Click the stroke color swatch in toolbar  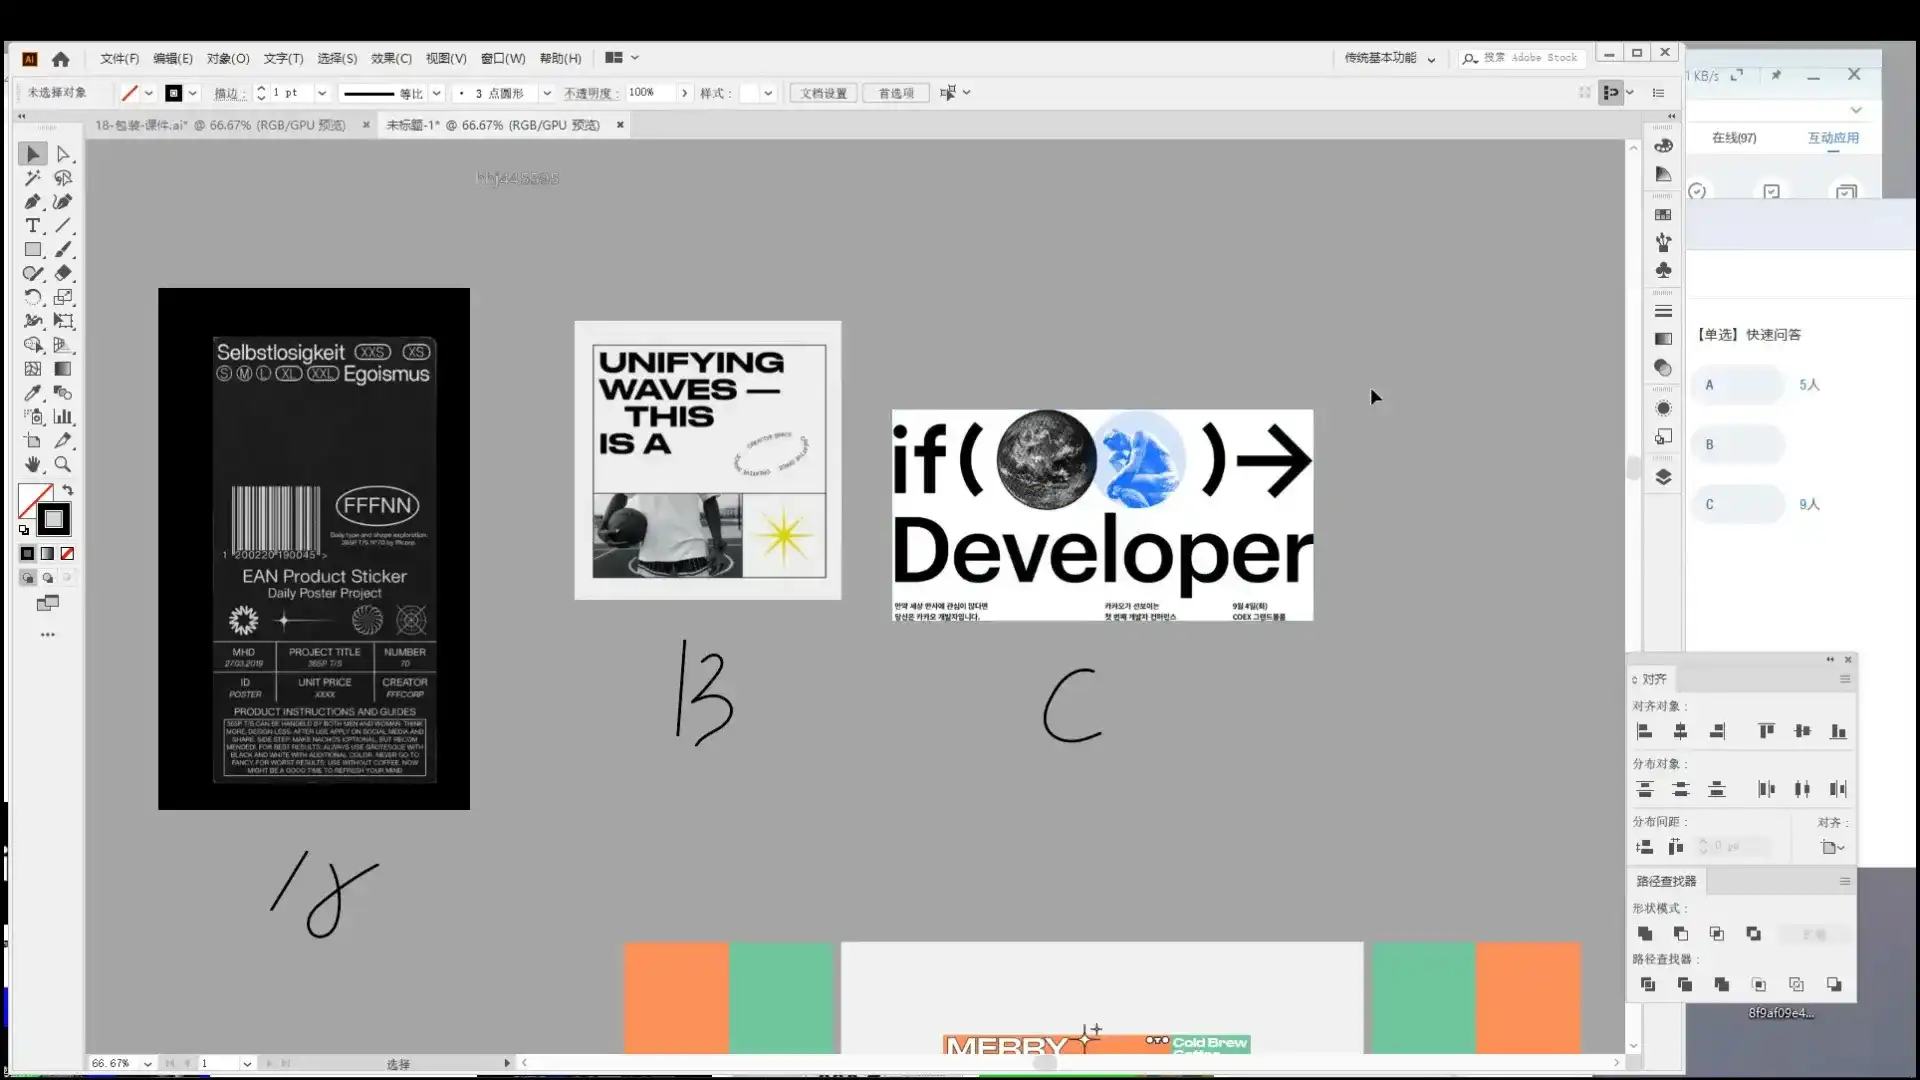click(54, 519)
